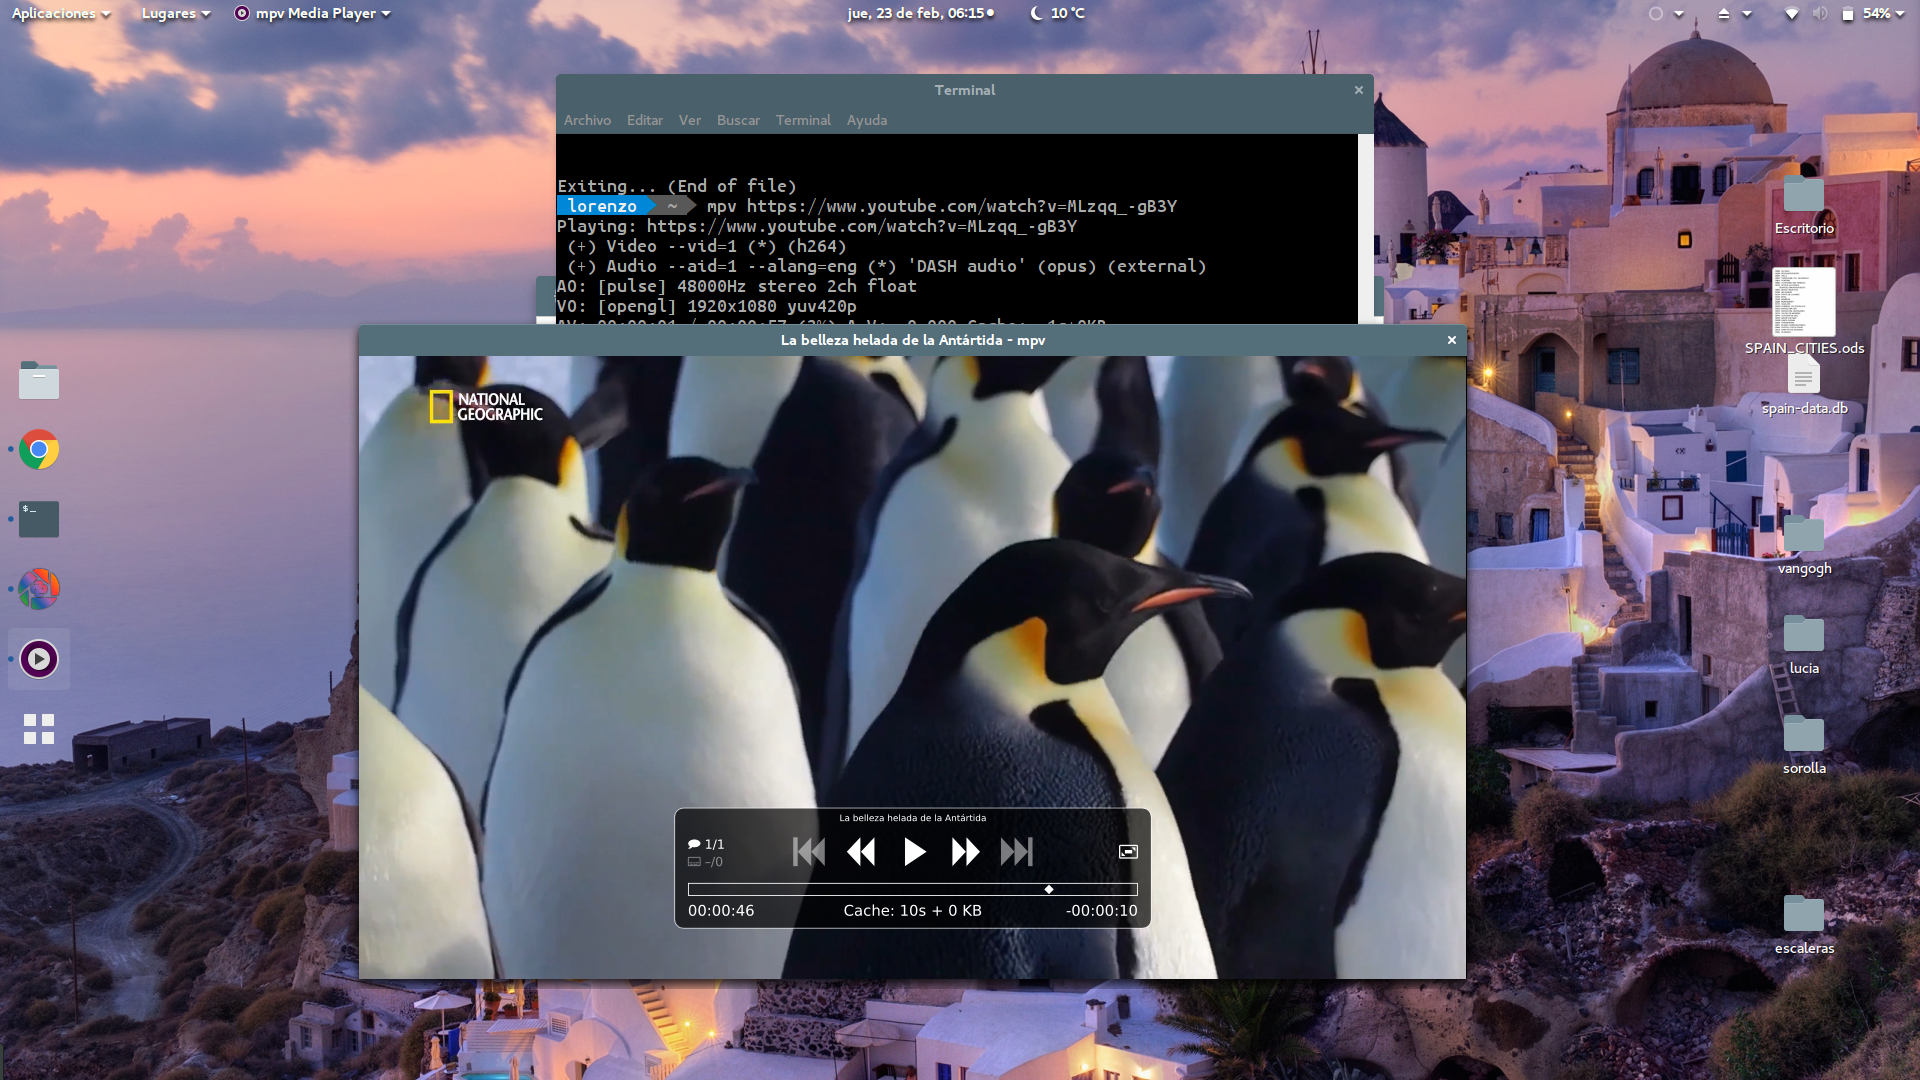Click the elapsed time 00:00:46
This screenshot has width=1920, height=1080.
click(x=721, y=911)
